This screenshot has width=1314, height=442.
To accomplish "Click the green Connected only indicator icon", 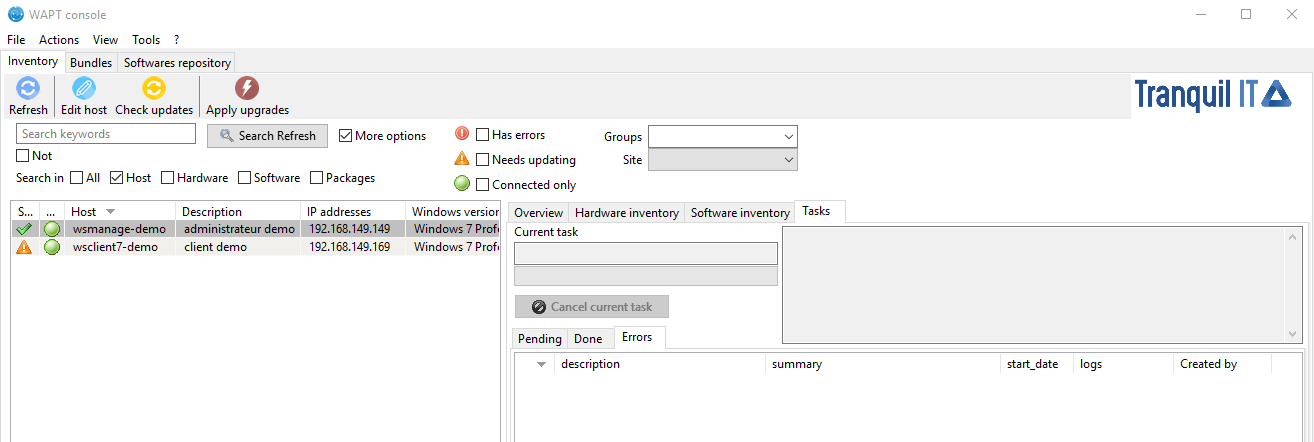I will (462, 184).
